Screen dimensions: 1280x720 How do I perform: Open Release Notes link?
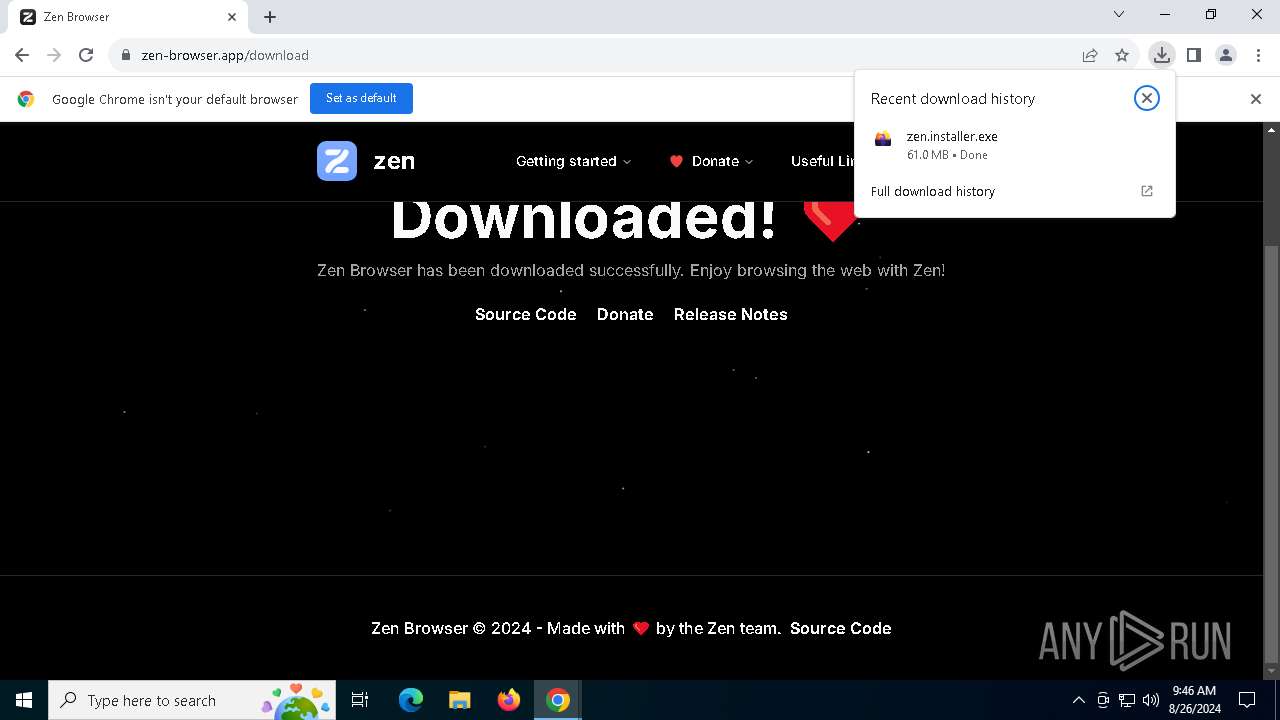point(731,314)
